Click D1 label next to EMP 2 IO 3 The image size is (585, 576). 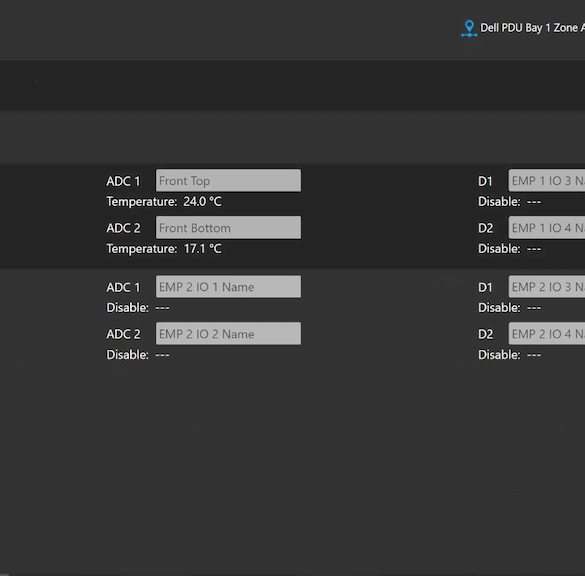pyautogui.click(x=485, y=287)
